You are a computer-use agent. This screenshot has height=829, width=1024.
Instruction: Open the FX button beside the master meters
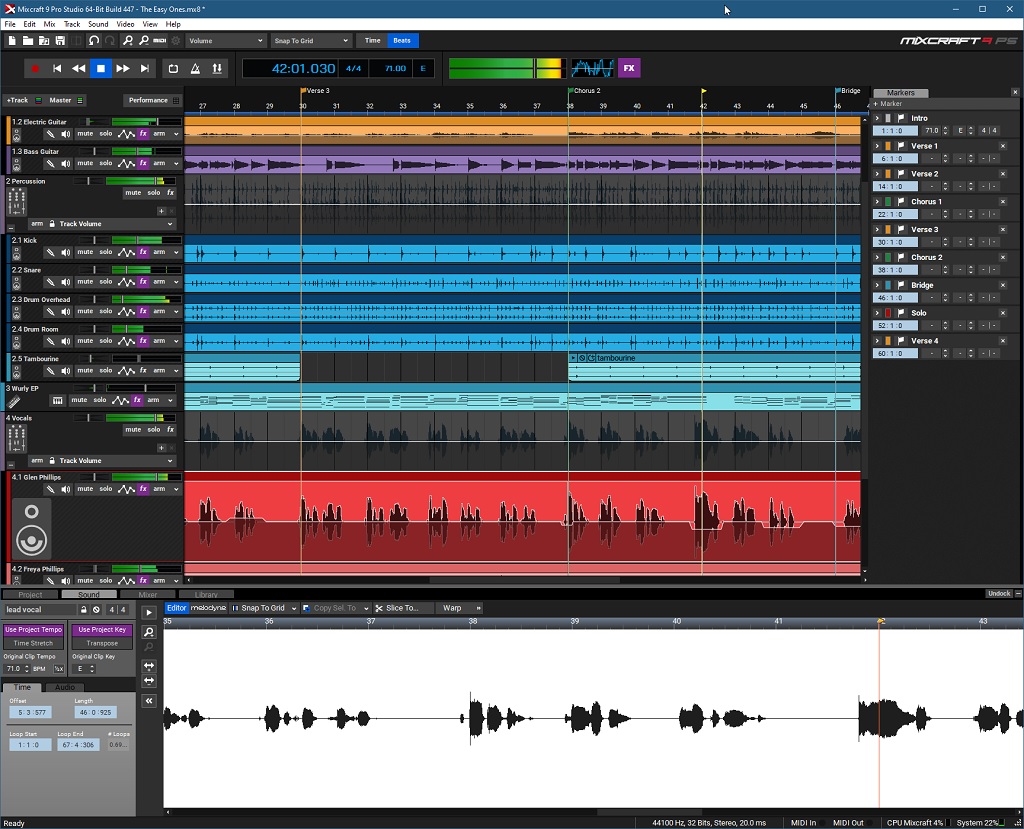(629, 67)
